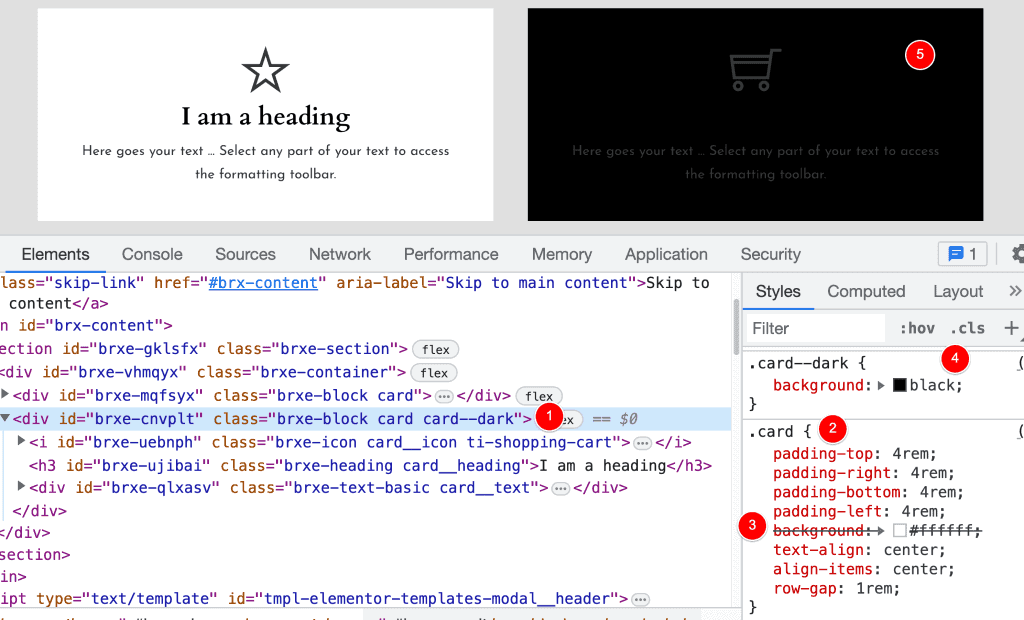The image size is (1024, 620).
Task: Click the star icon in the white card preview
Action: [265, 68]
